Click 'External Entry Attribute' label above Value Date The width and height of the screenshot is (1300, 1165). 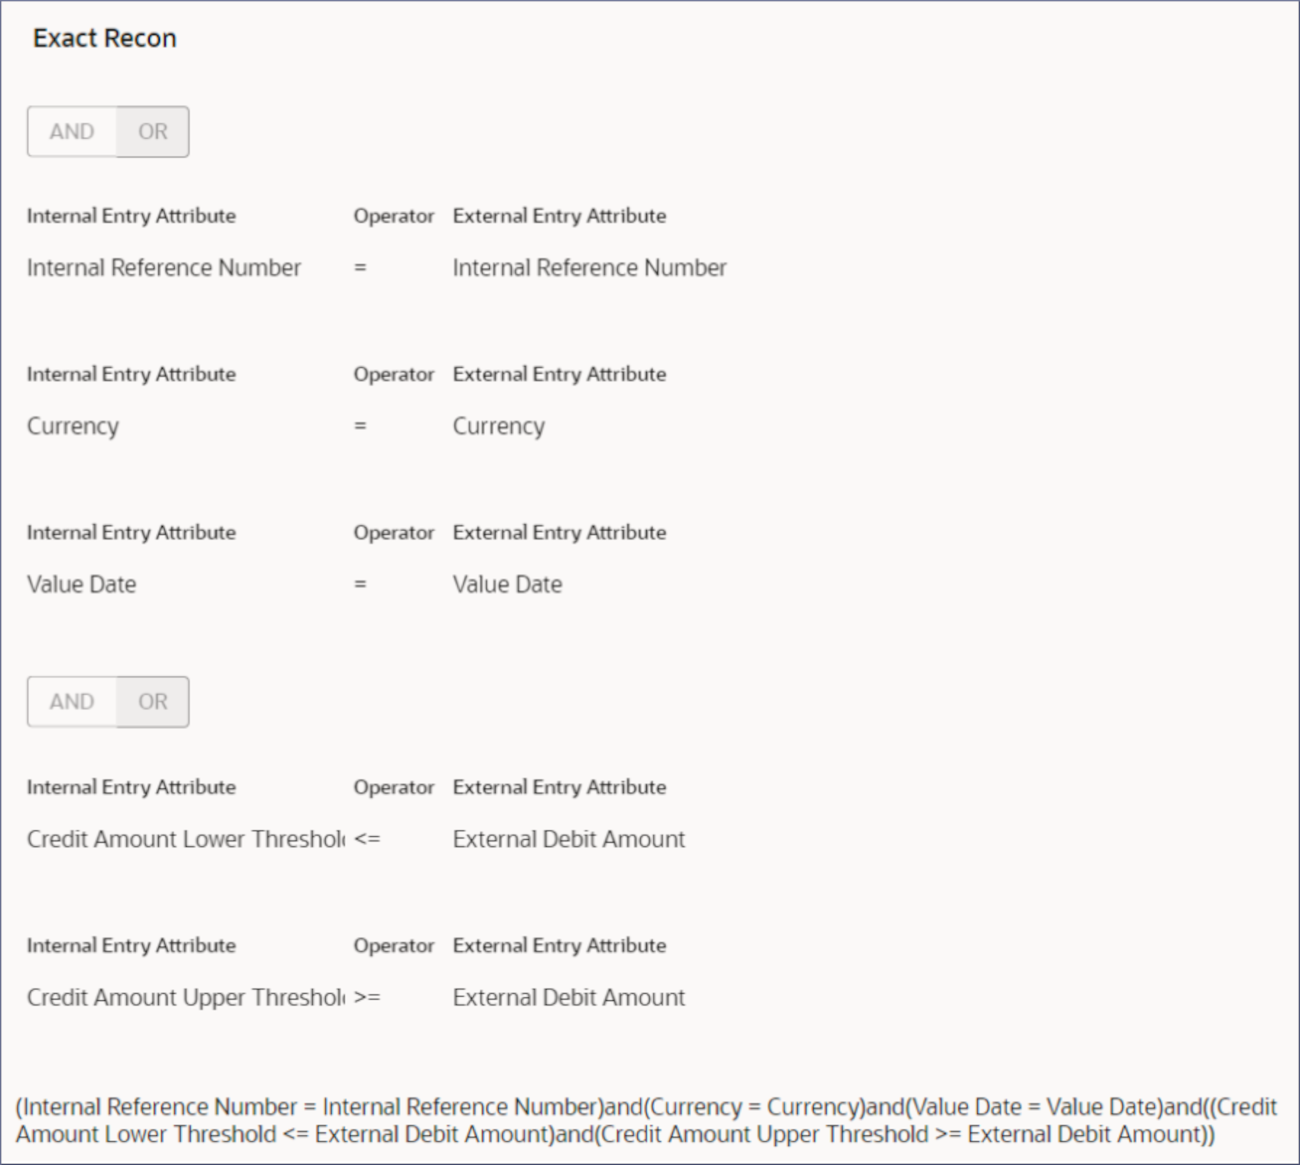559,532
